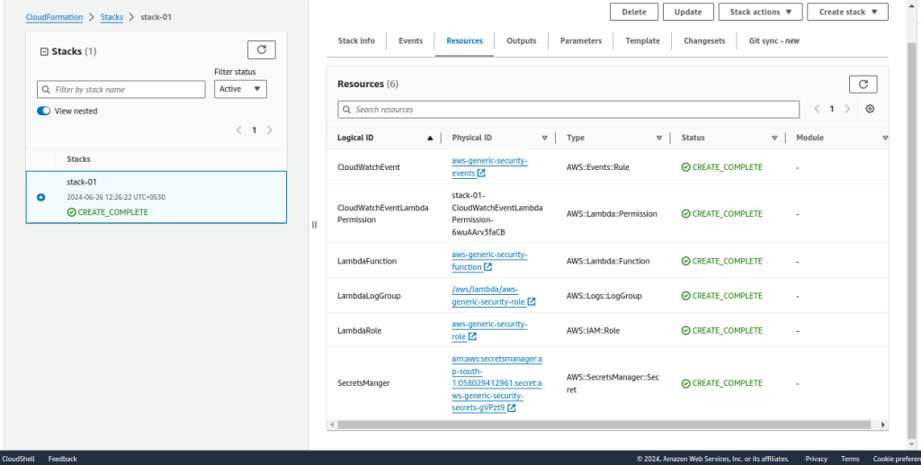Viewport: 921px width, 465px height.
Task: Open Terms footer link
Action: [x=850, y=459]
